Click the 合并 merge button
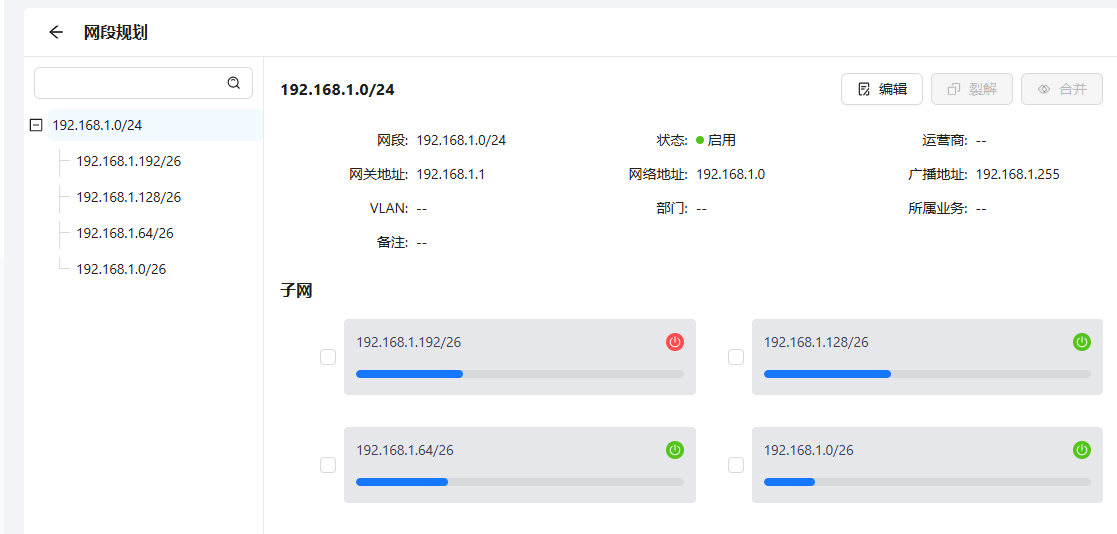This screenshot has width=1117, height=534. (1061, 89)
